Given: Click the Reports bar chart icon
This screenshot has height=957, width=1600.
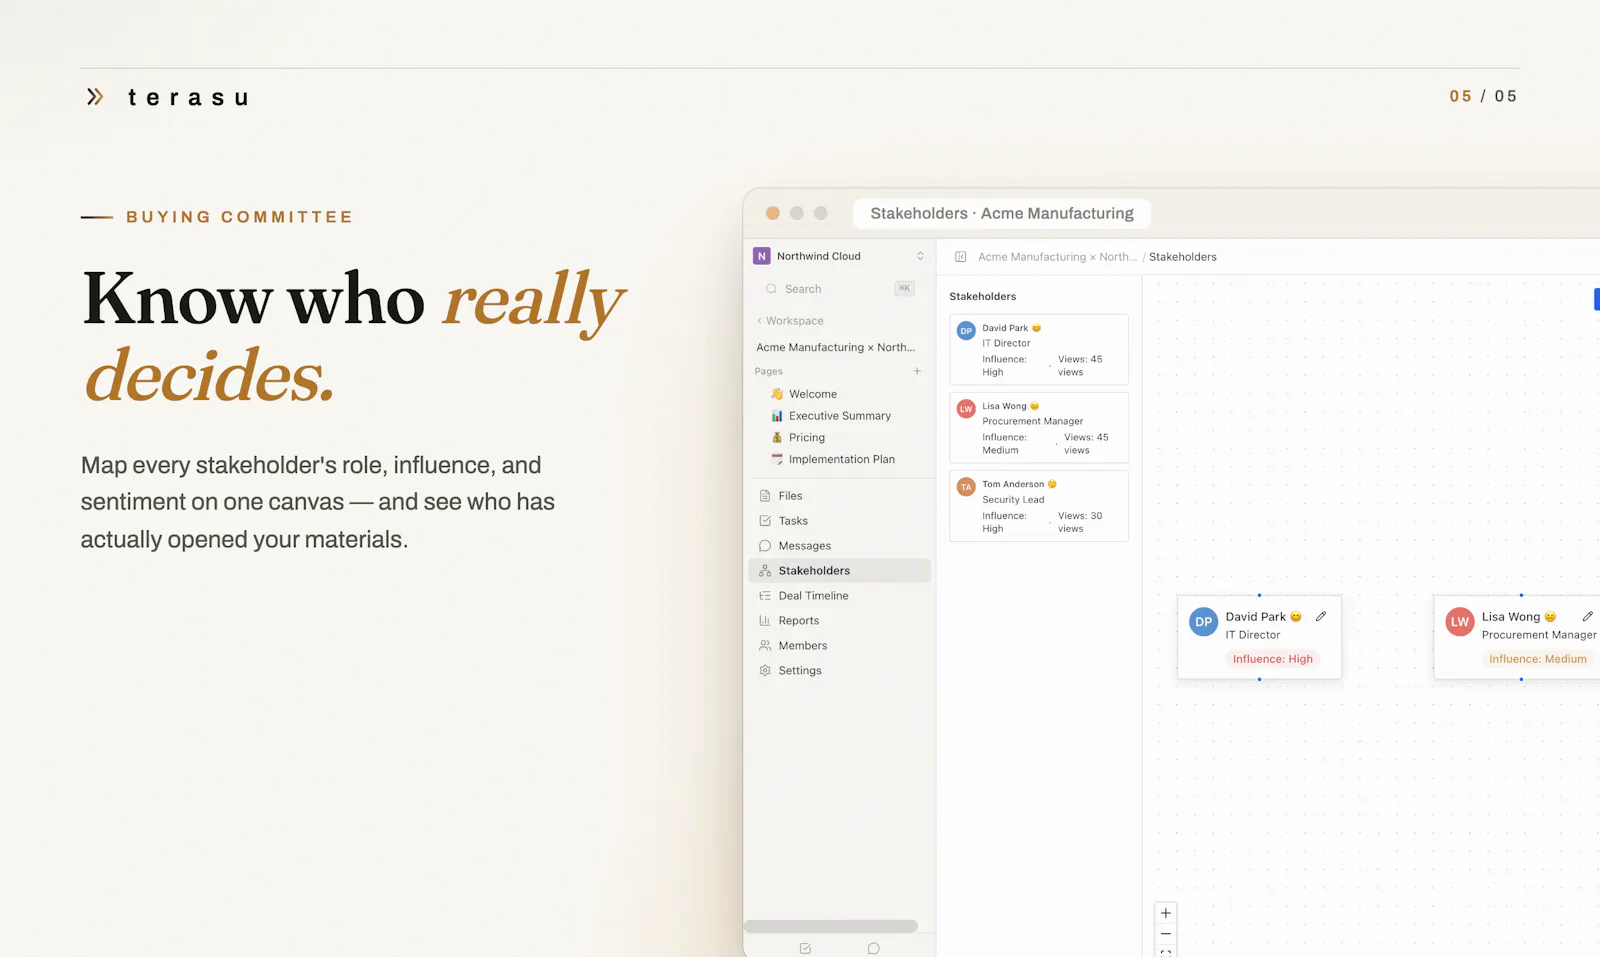Looking at the screenshot, I should click(x=765, y=621).
